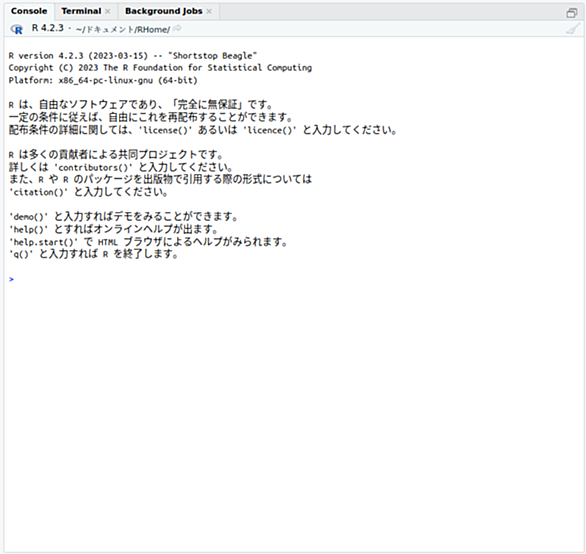This screenshot has width=586, height=554.
Task: Click the line starting with 'help.start()'
Action: 148,241
